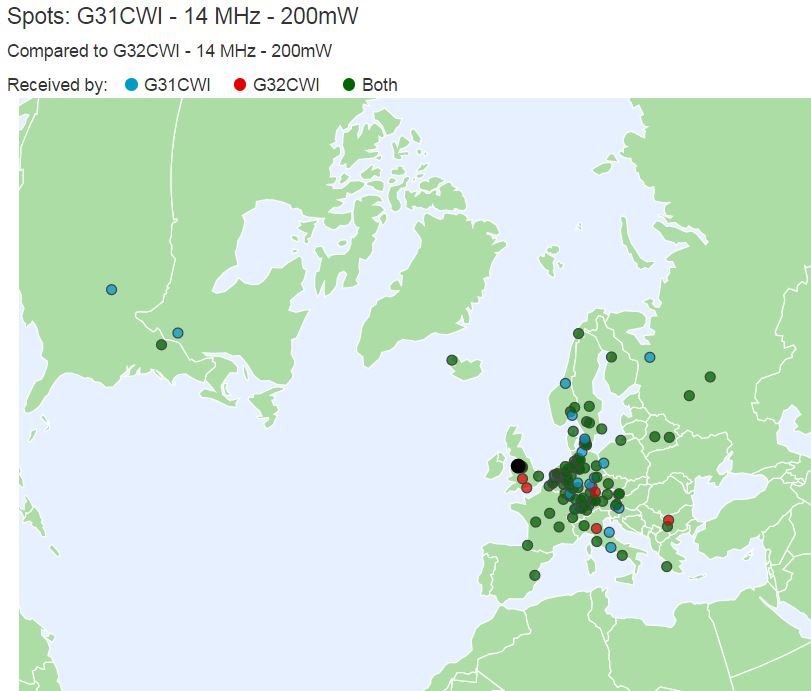Click the red G32CWI legend dot
The image size is (811, 691).
[x=240, y=85]
